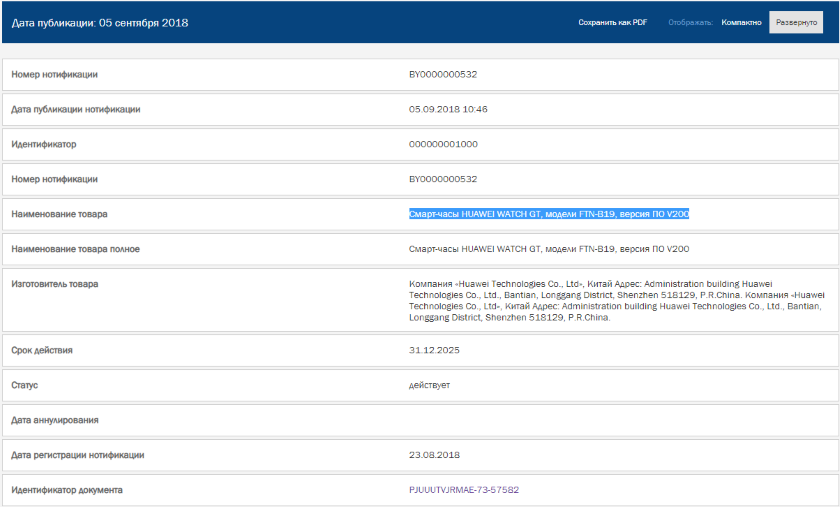The width and height of the screenshot is (840, 507).
Task: Open document link PJUUUTVJRMAE-73-57582
Action: coord(463,490)
